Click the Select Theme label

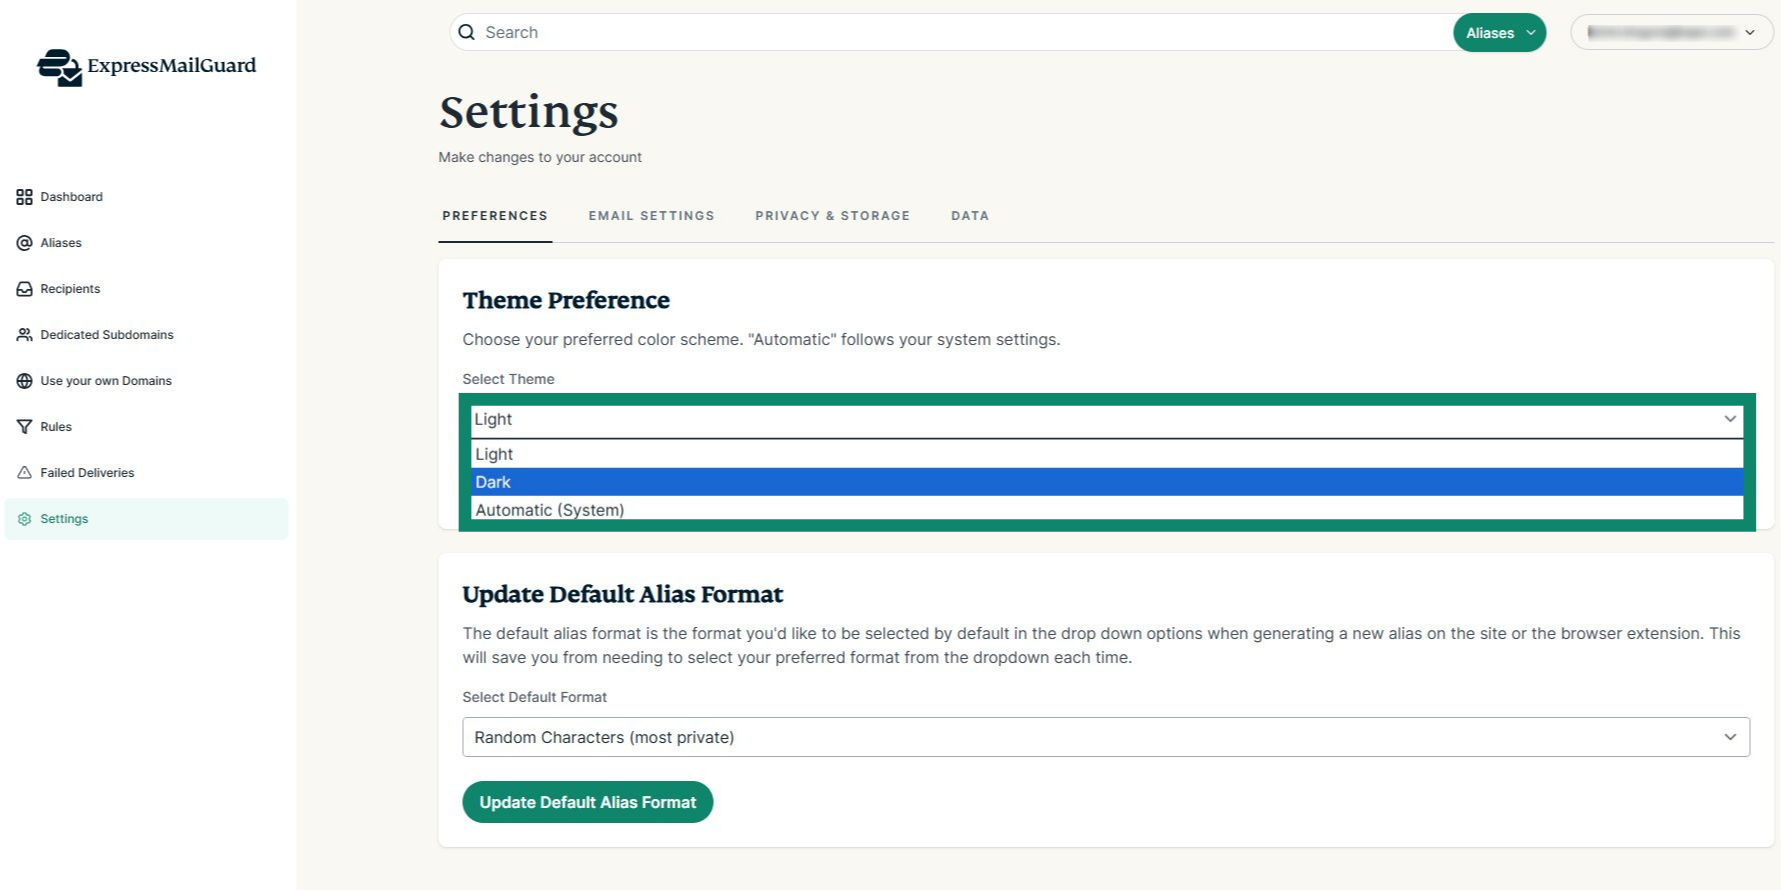(508, 379)
